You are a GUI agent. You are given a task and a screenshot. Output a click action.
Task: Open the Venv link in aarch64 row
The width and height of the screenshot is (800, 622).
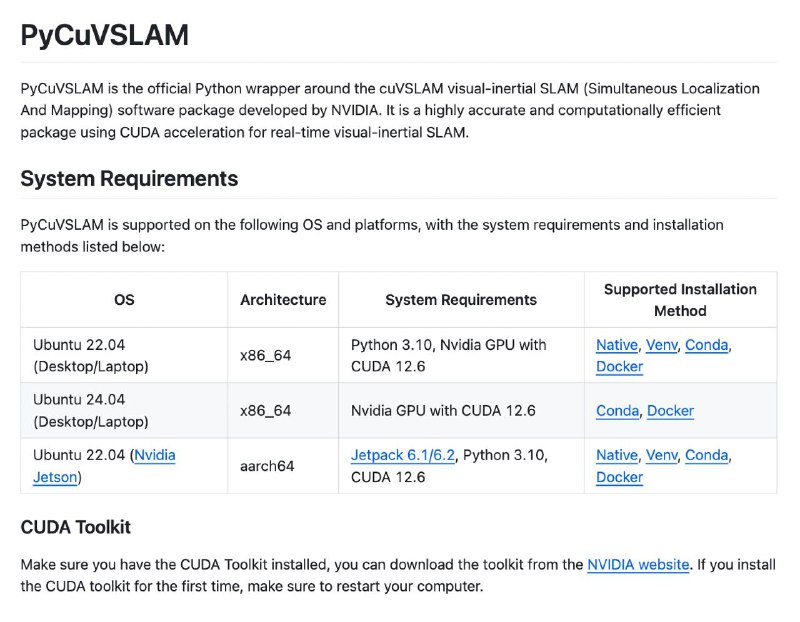pyautogui.click(x=662, y=455)
